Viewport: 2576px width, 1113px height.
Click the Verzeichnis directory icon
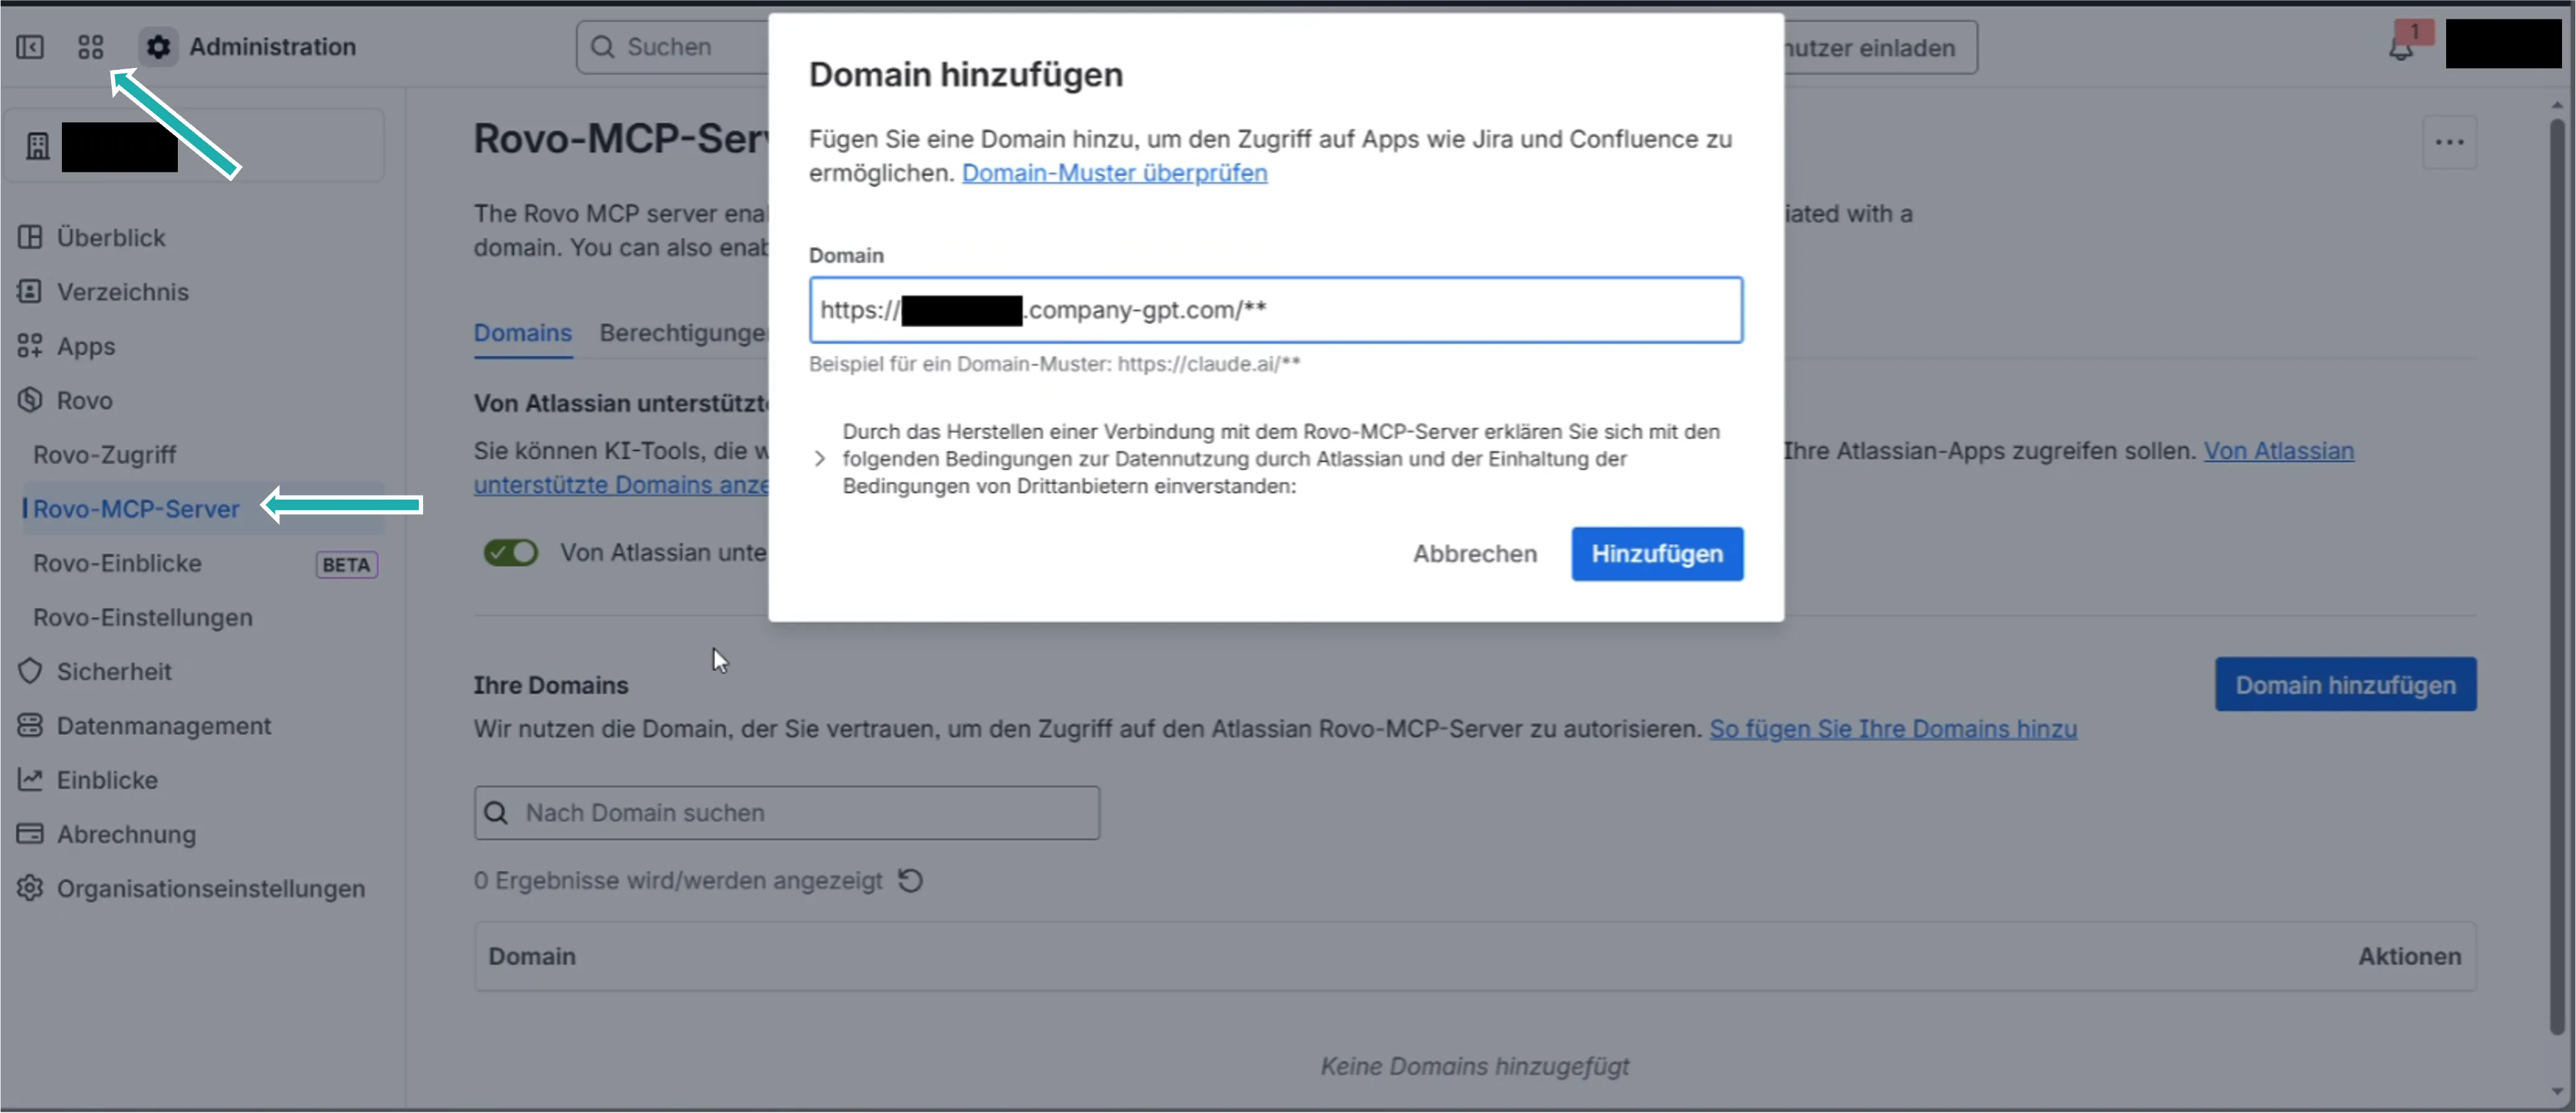pyautogui.click(x=30, y=291)
